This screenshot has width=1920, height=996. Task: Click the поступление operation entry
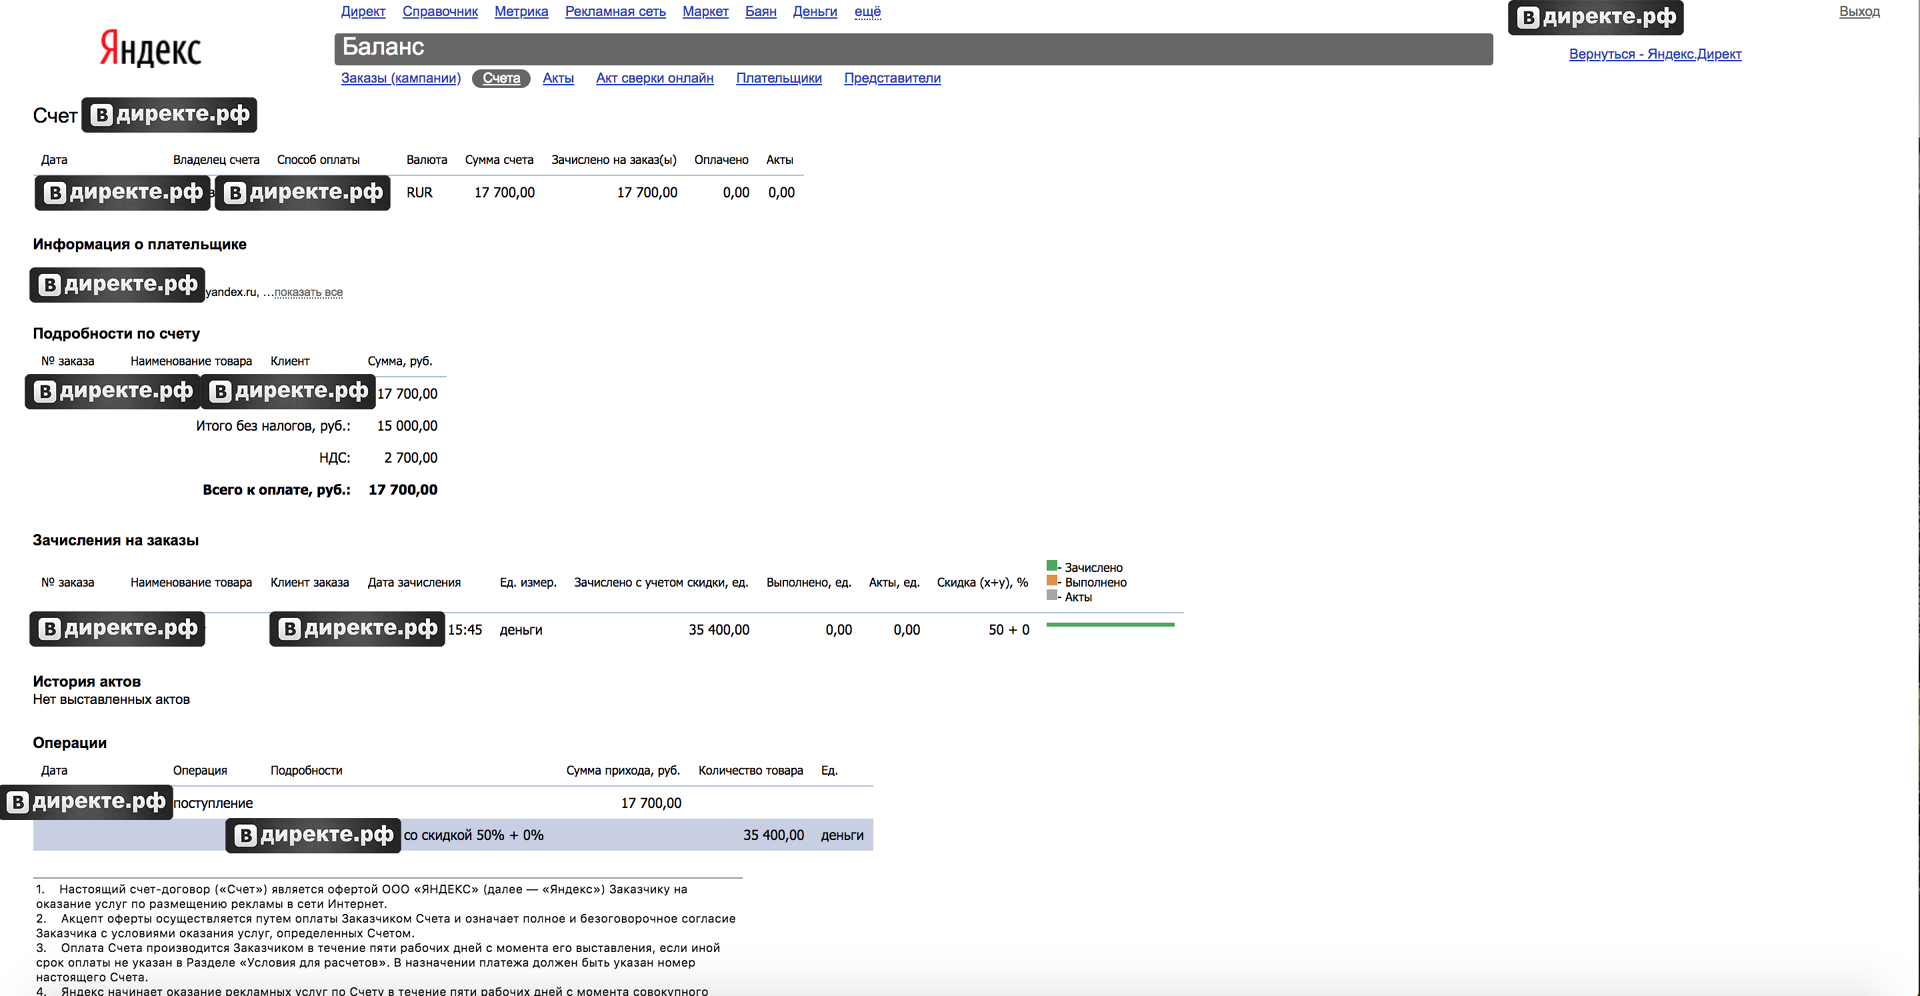[213, 803]
